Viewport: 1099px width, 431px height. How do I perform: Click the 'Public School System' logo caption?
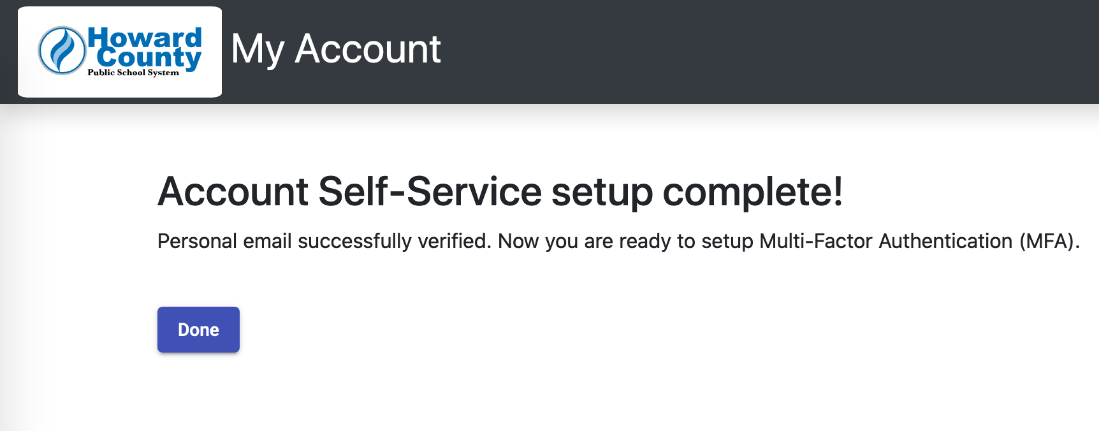point(133,72)
